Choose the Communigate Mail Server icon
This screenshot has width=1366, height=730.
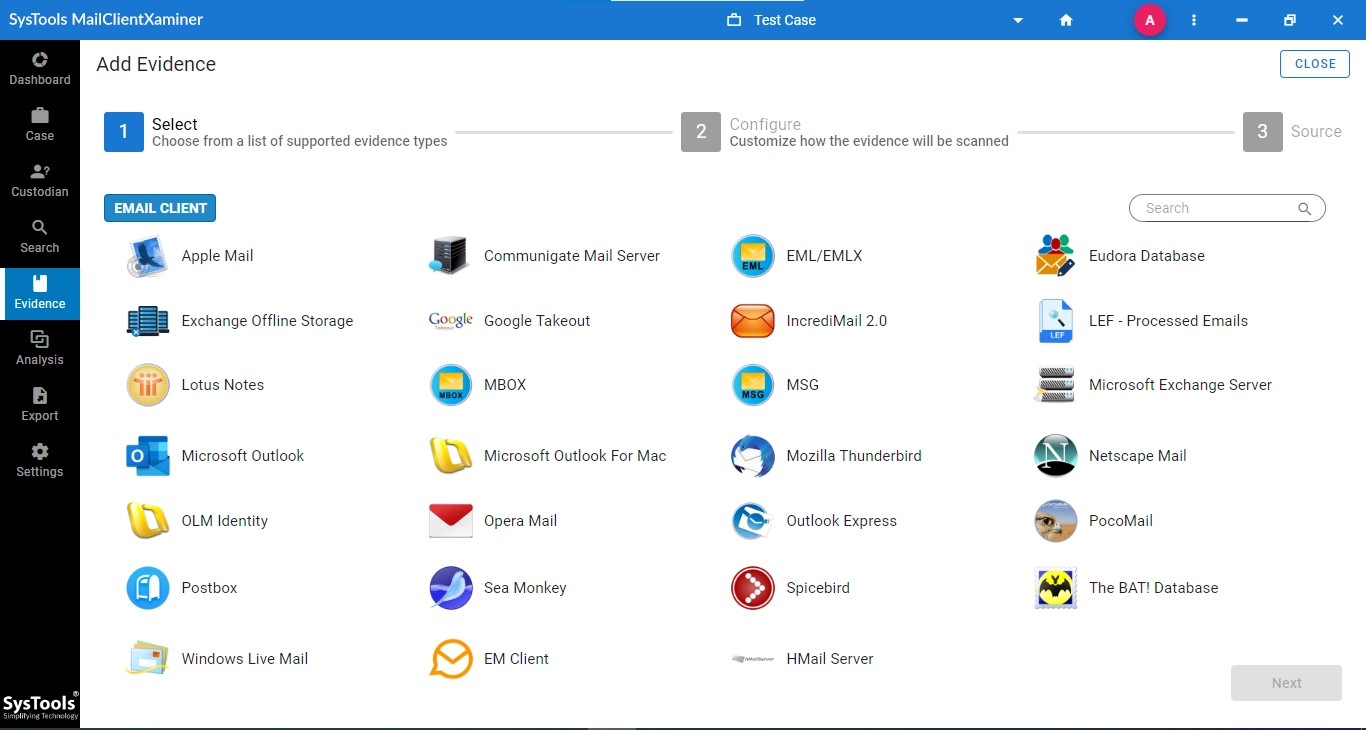450,256
